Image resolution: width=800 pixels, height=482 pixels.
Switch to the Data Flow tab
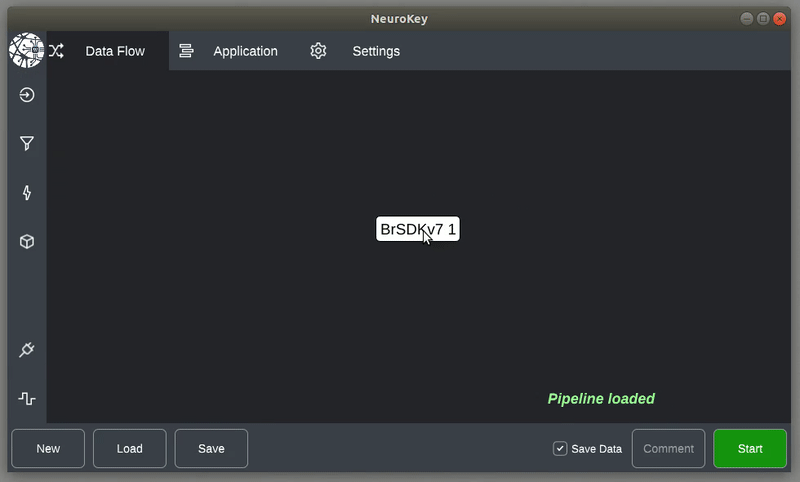115,51
